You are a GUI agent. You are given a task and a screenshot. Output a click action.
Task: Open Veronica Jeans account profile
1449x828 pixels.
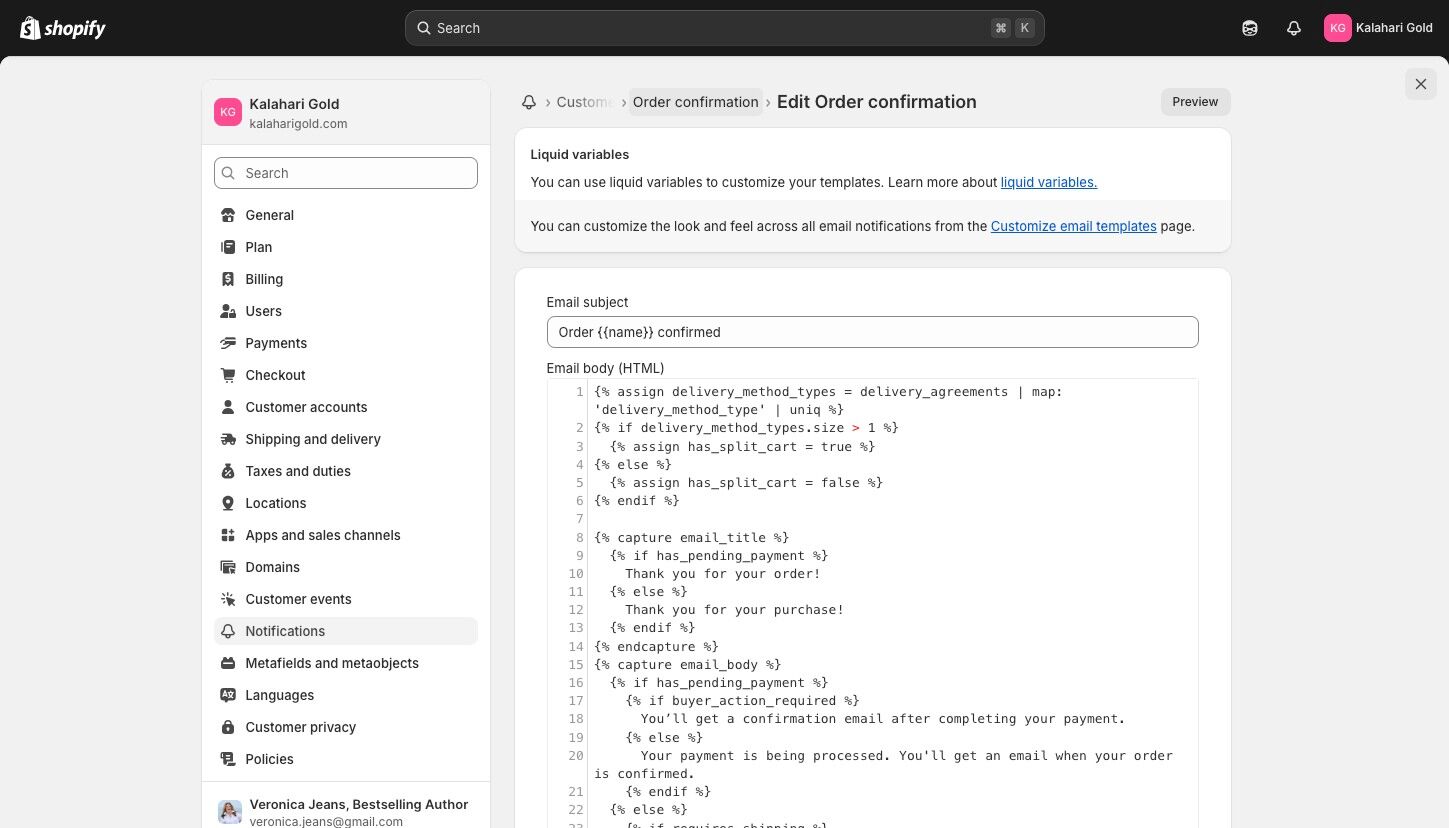tap(346, 812)
